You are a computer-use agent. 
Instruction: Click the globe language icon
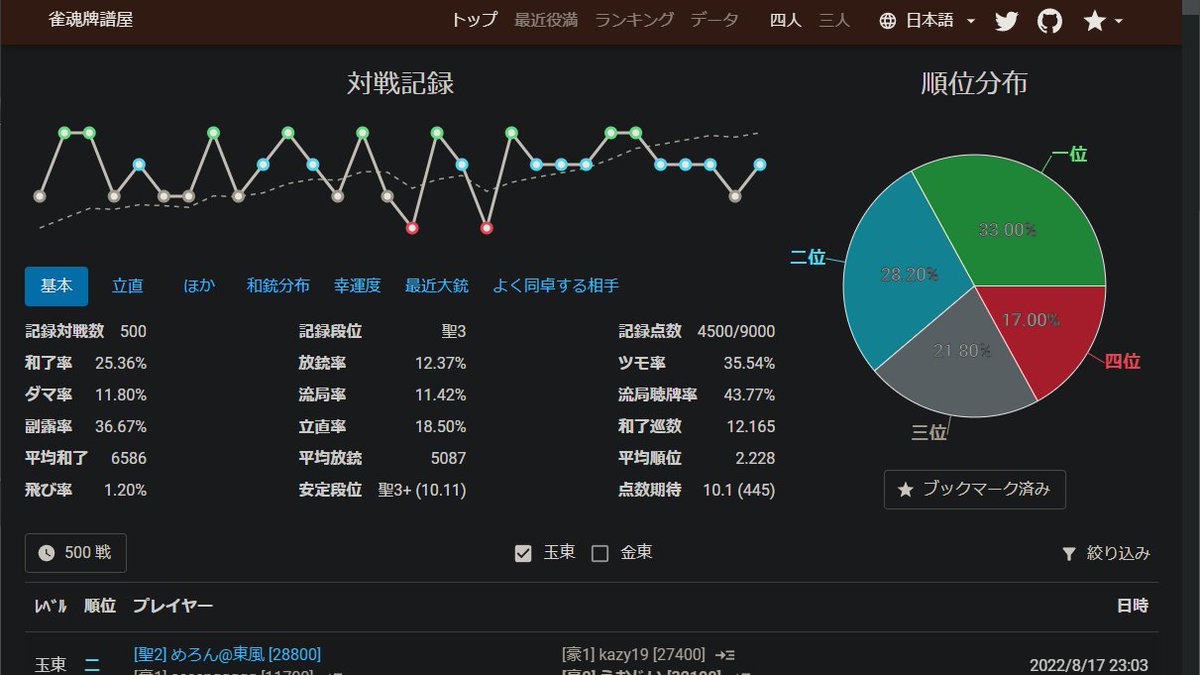(888, 21)
